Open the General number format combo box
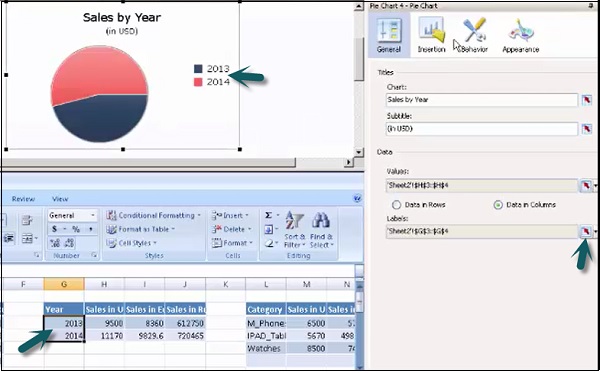 click(x=72, y=215)
